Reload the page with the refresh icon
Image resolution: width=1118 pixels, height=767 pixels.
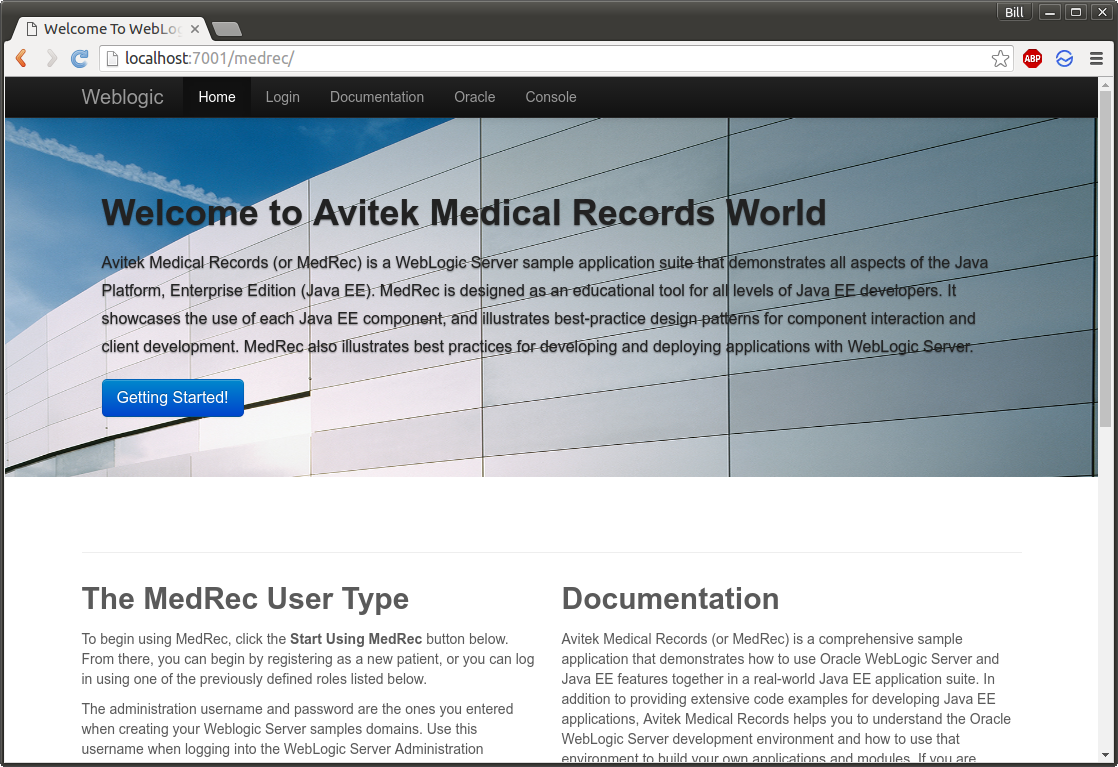80,59
